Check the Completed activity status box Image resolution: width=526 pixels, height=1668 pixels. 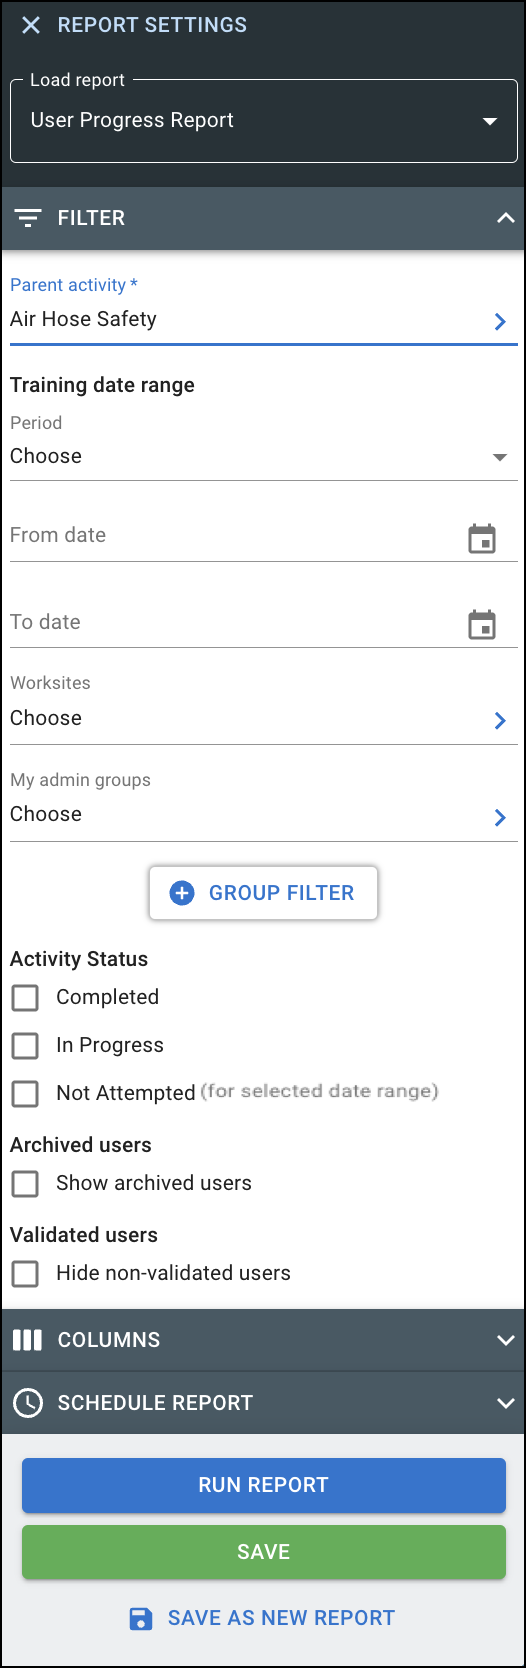click(25, 997)
